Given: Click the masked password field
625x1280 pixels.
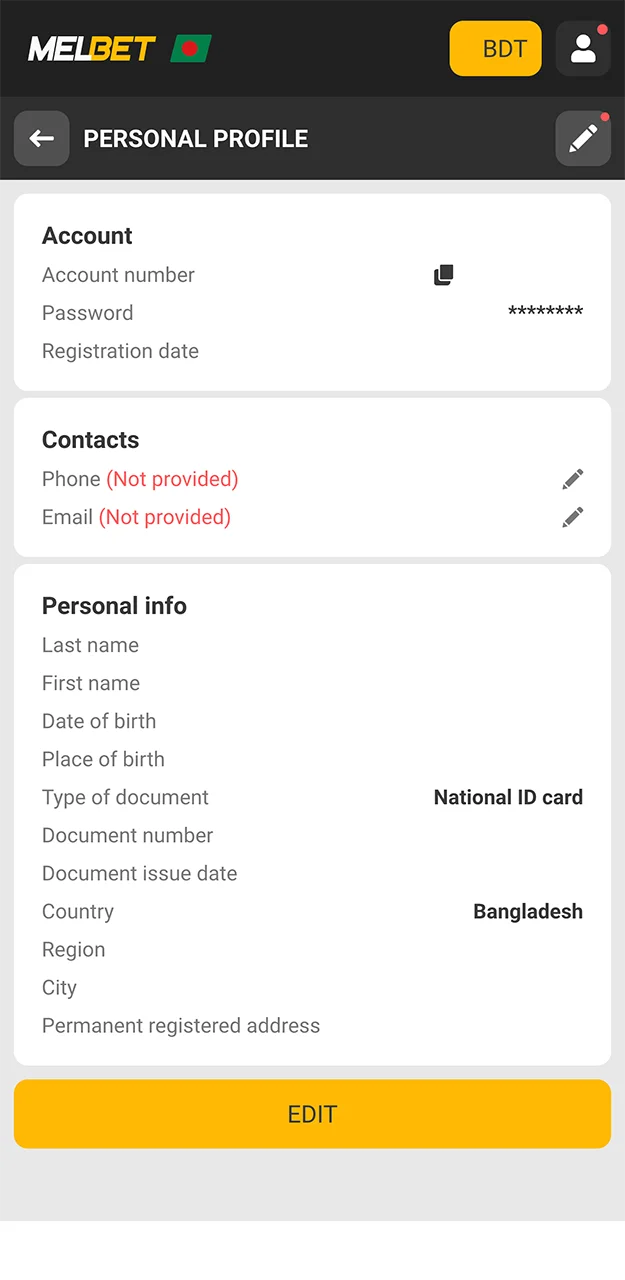Looking at the screenshot, I should coord(546,313).
